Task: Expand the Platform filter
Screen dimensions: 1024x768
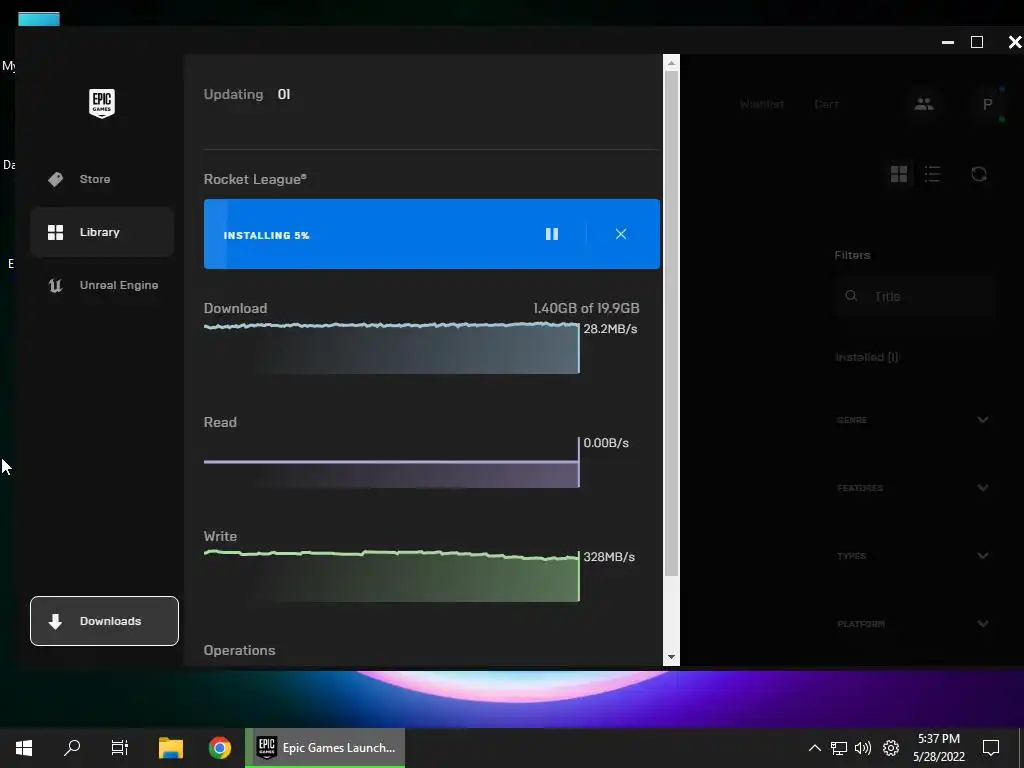Action: (x=913, y=624)
